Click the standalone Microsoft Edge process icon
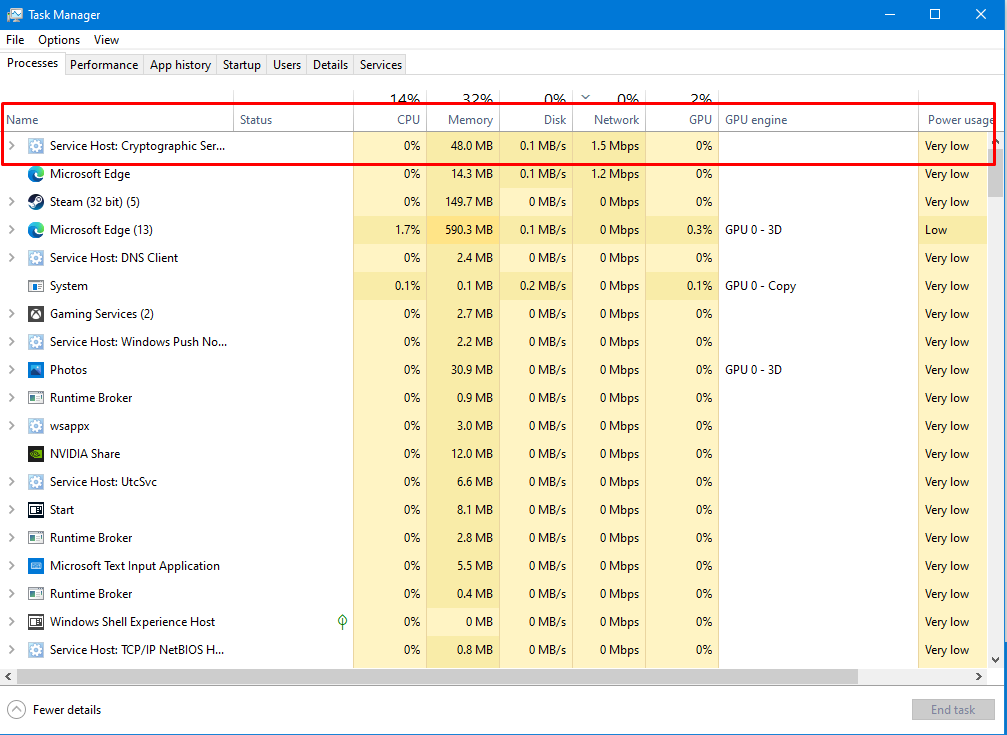 click(x=36, y=174)
